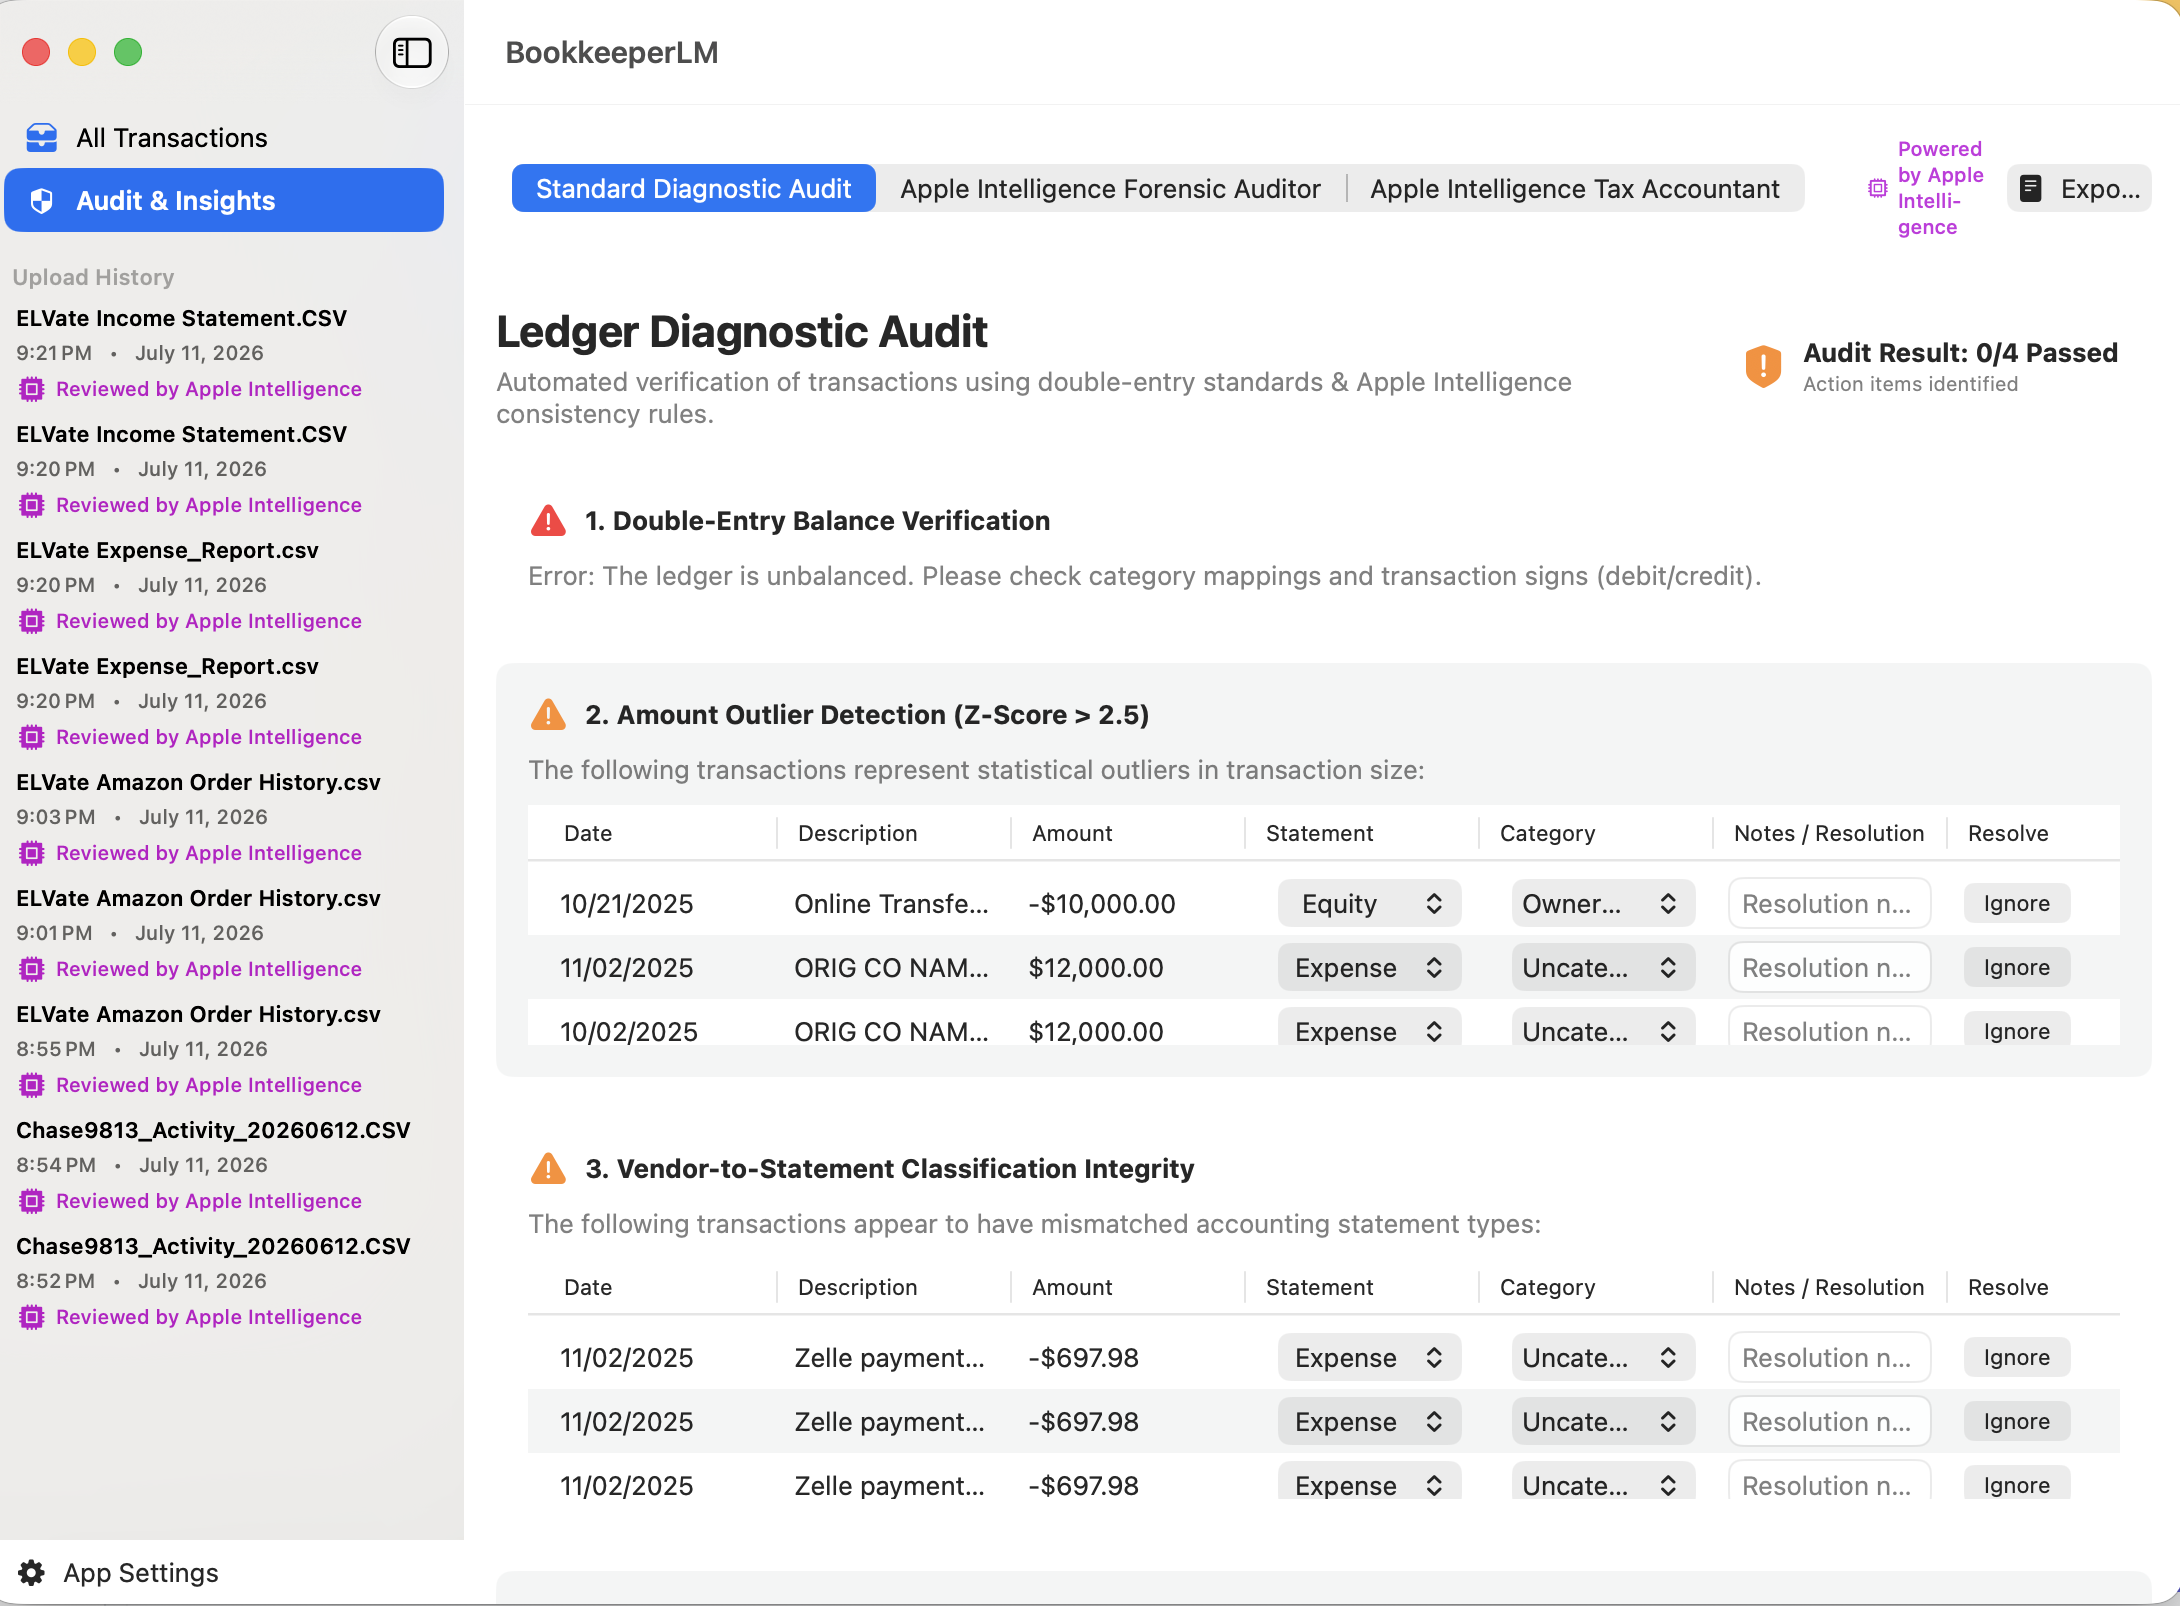The width and height of the screenshot is (2180, 1606).
Task: Click chip icon under the 8:52 PM upload
Action: tap(32, 1317)
